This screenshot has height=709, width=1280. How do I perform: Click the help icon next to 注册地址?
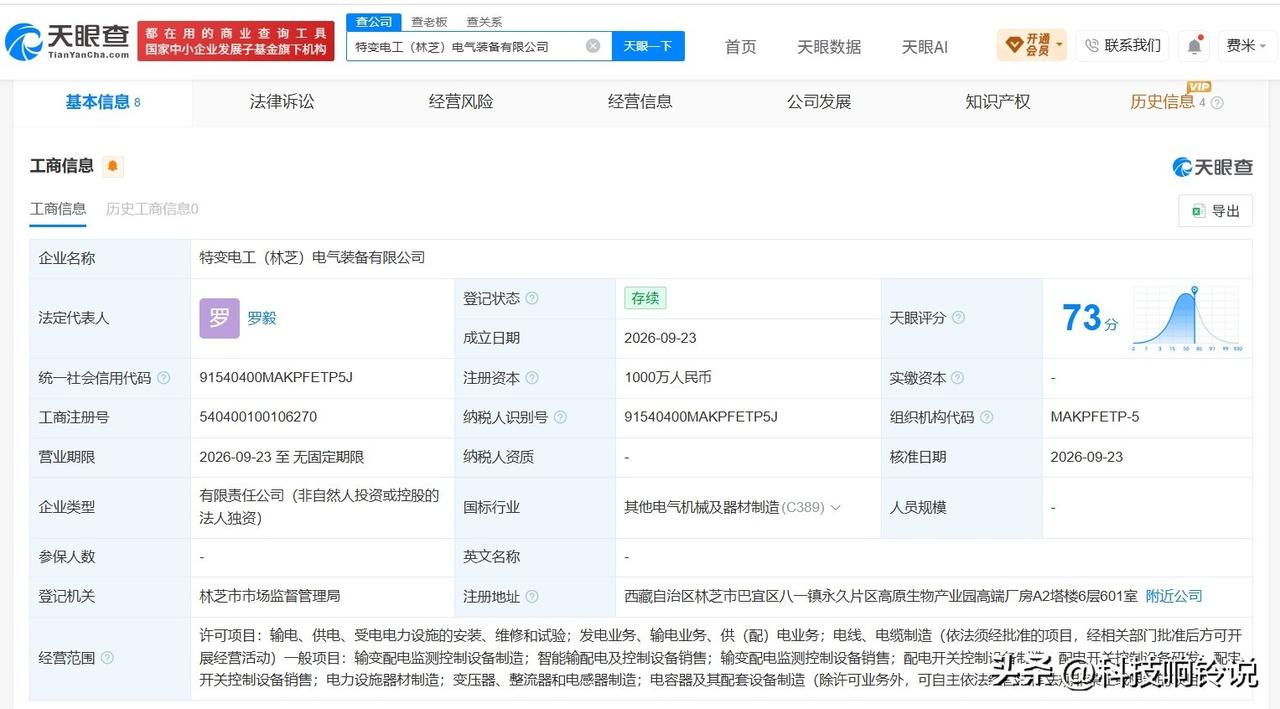(x=532, y=597)
